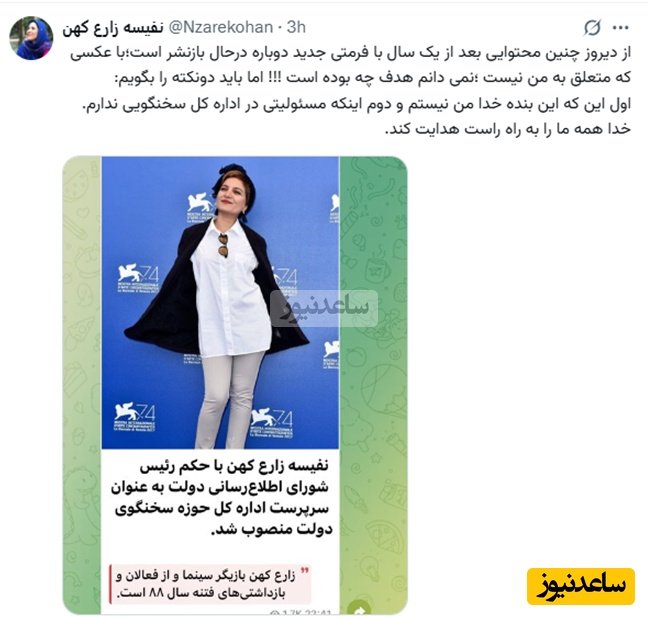Click the yellow ساعدنیوز logo badge

(x=581, y=586)
